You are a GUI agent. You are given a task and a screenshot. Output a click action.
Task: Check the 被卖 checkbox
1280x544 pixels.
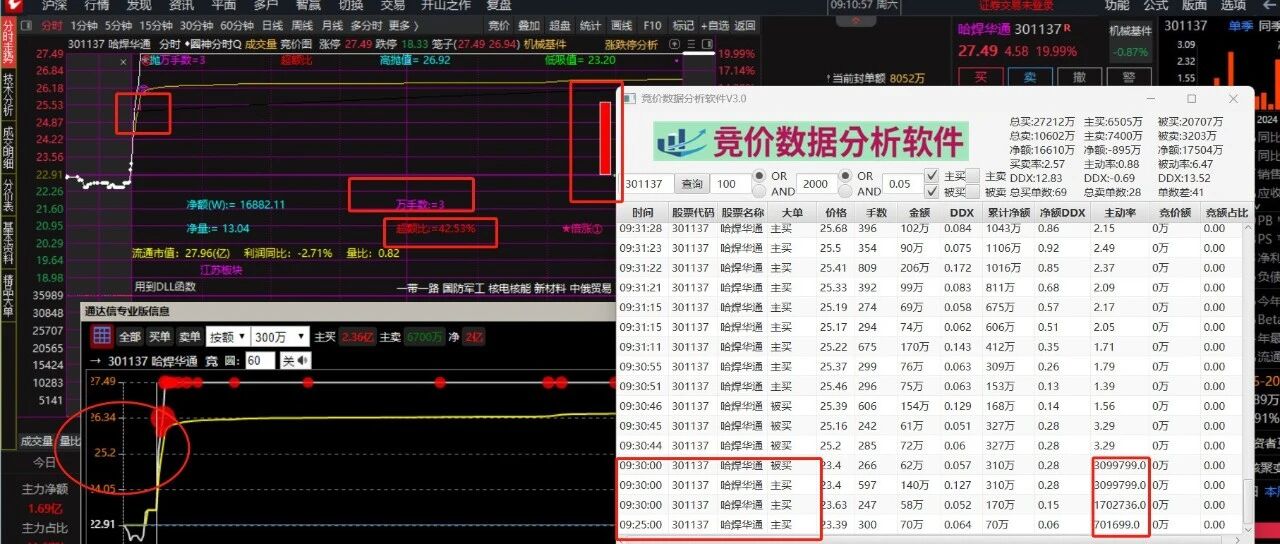pyautogui.click(x=975, y=192)
